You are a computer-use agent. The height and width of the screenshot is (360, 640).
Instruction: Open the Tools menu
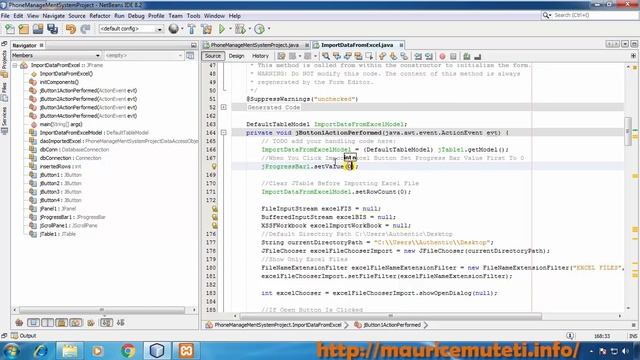(x=193, y=16)
